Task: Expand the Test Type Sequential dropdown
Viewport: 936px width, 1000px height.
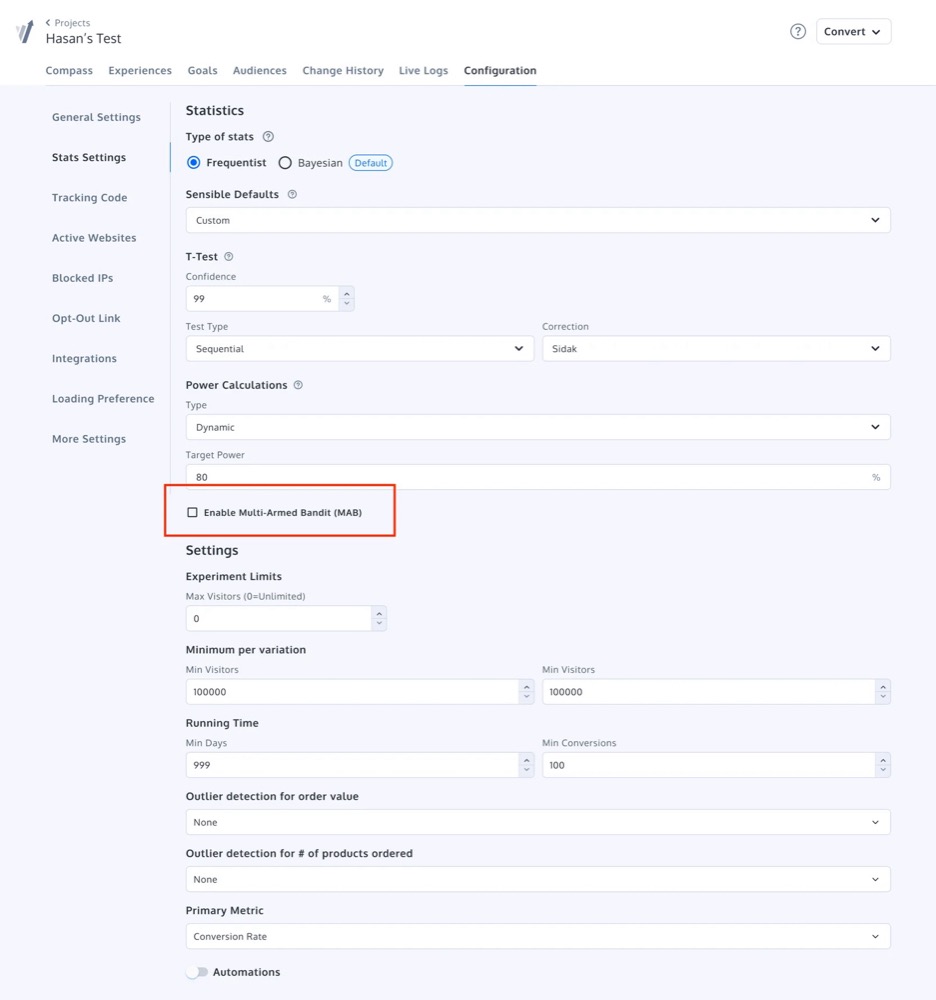Action: pyautogui.click(x=359, y=349)
